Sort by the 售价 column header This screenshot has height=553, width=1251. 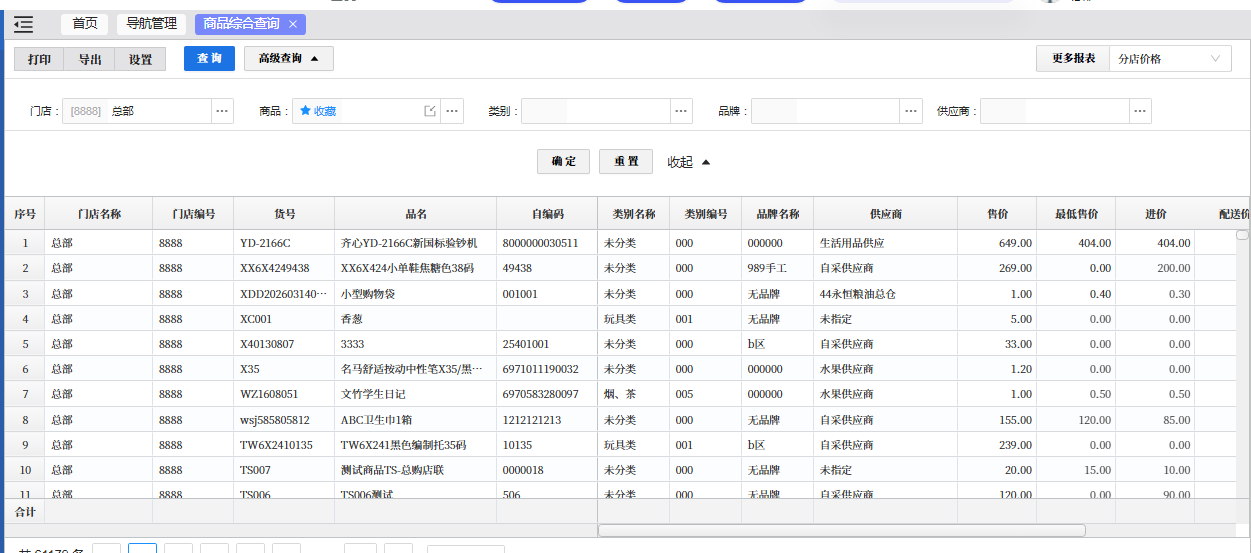pos(998,214)
